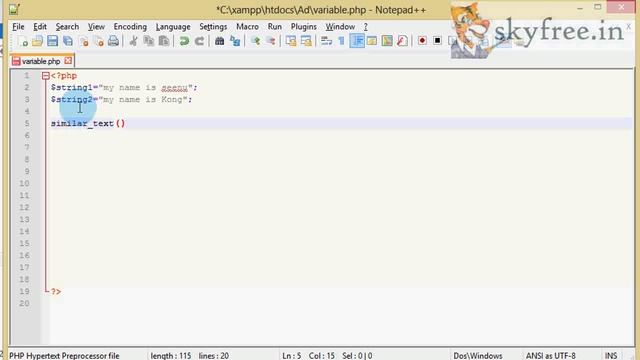Open the Macro menu
Image resolution: width=640 pixels, height=360 pixels.
point(247,27)
